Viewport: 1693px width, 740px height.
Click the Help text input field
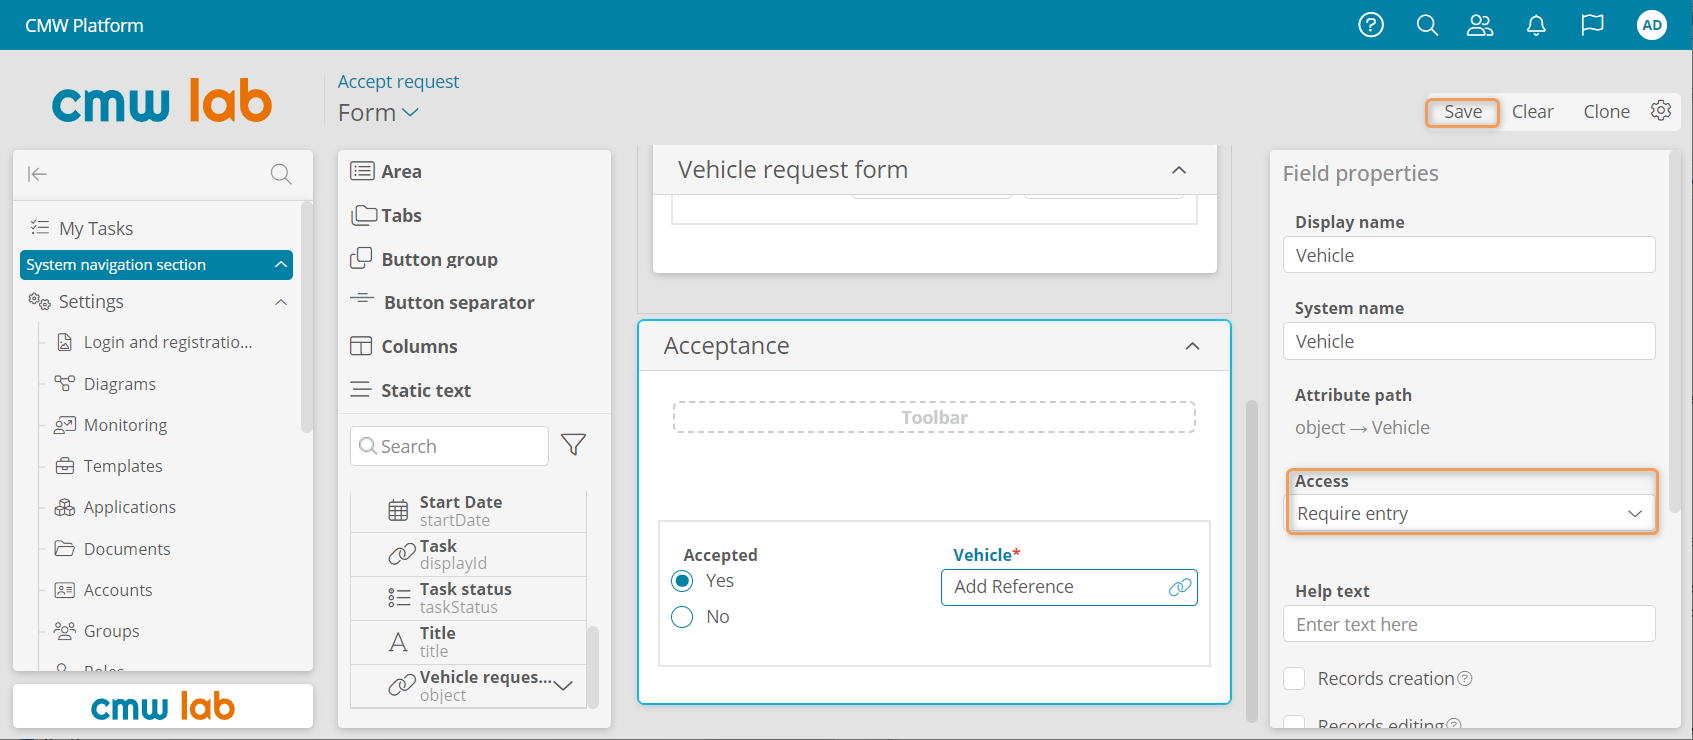[x=1468, y=625]
